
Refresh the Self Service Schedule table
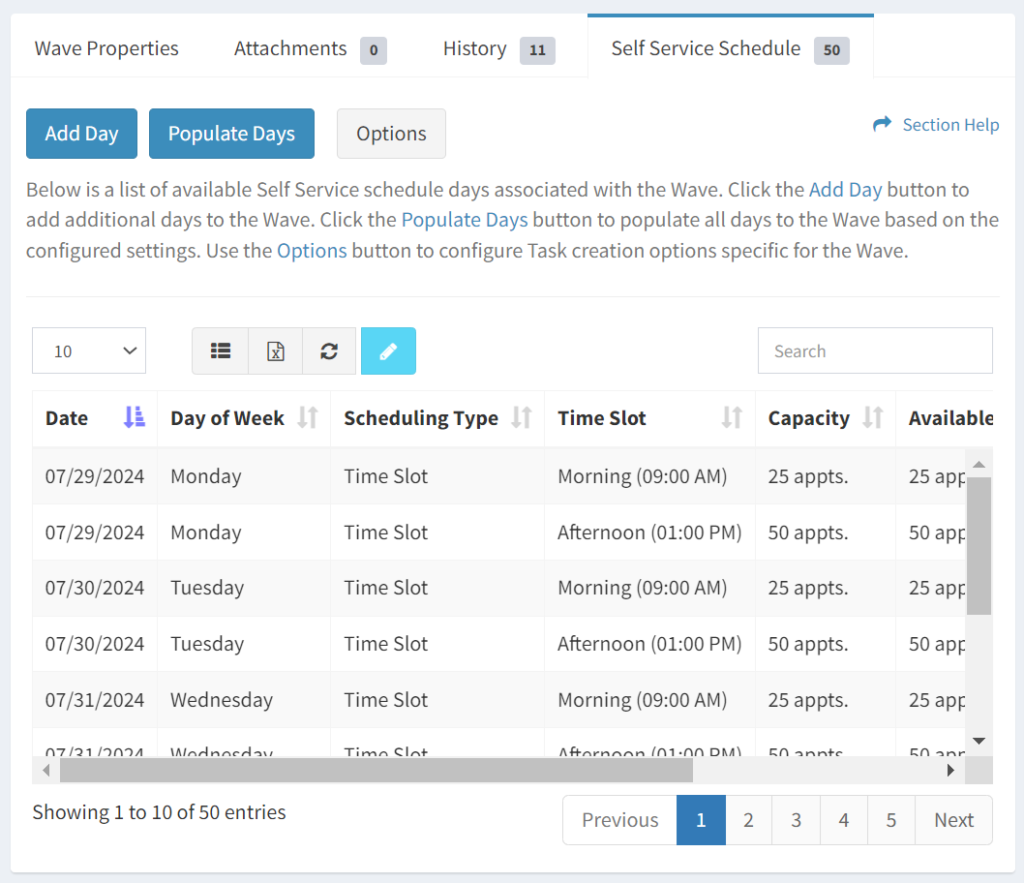click(329, 351)
